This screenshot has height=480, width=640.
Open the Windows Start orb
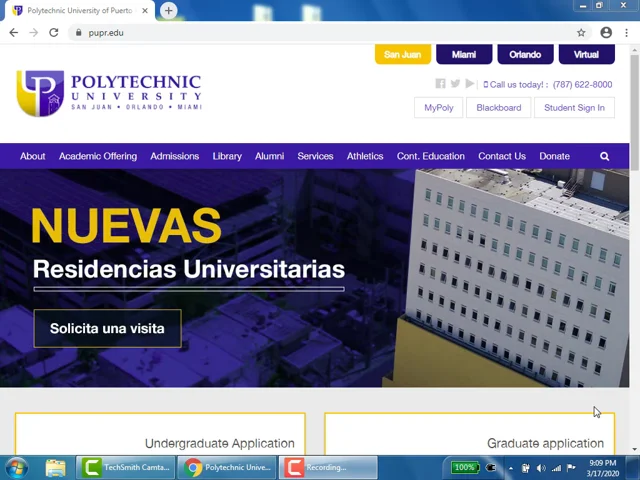(16, 468)
